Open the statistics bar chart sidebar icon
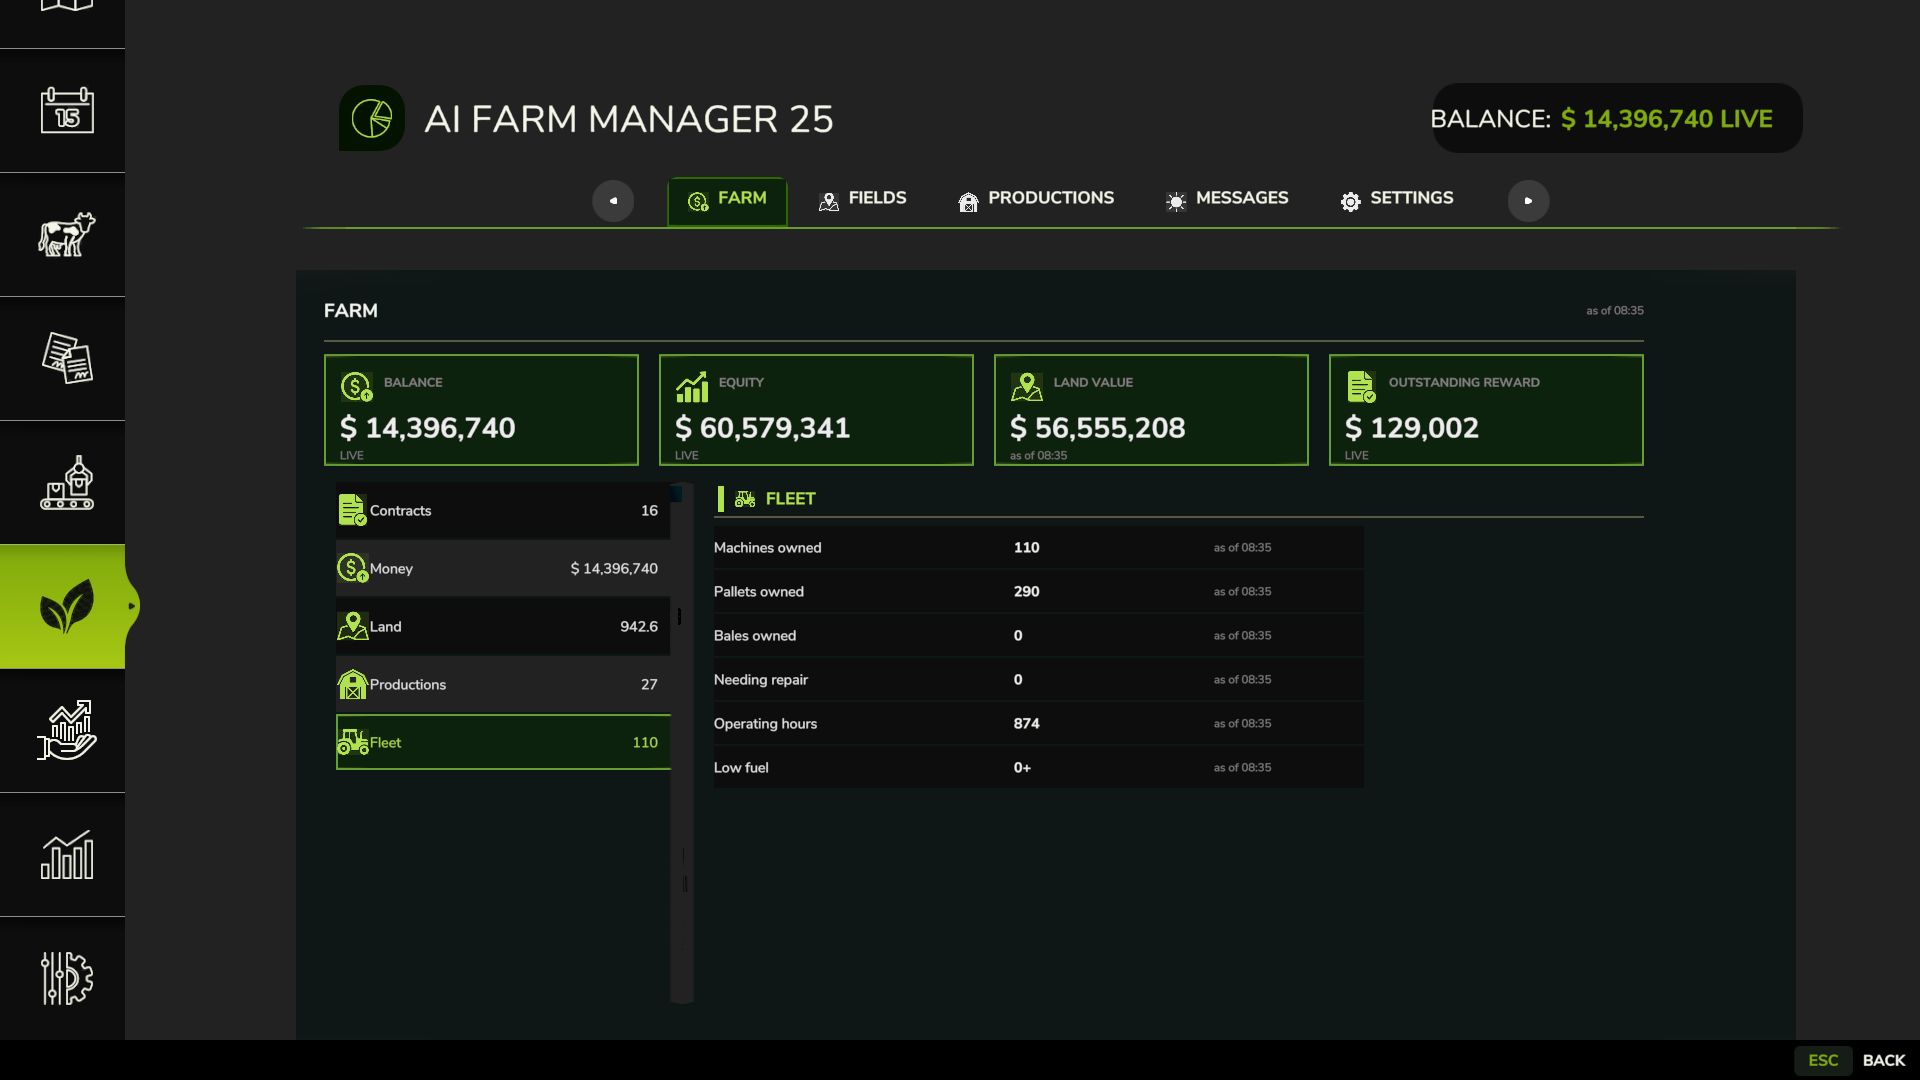 [67, 855]
